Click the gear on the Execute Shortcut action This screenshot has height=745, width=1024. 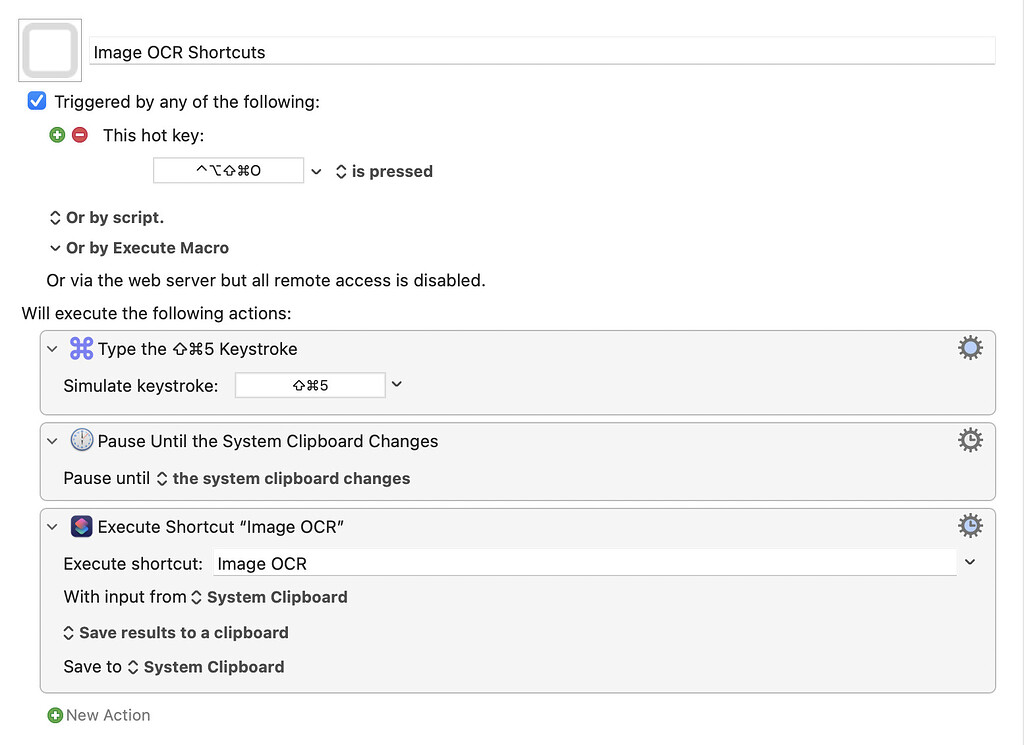(x=969, y=525)
